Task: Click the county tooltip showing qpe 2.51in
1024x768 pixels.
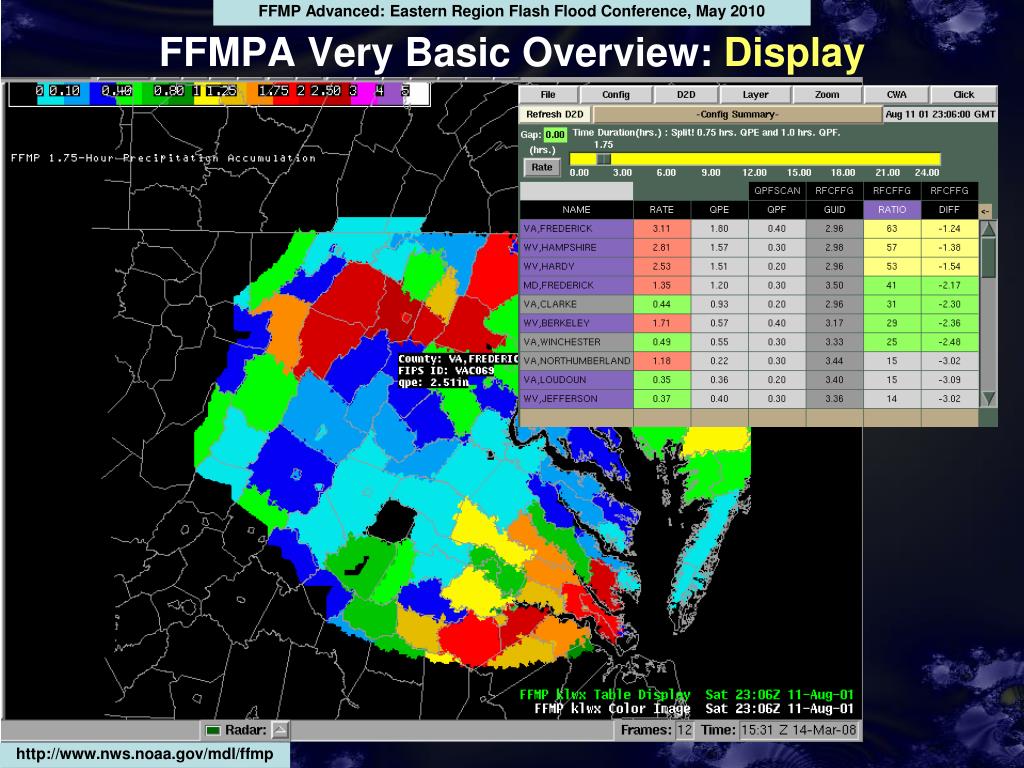Action: (457, 370)
